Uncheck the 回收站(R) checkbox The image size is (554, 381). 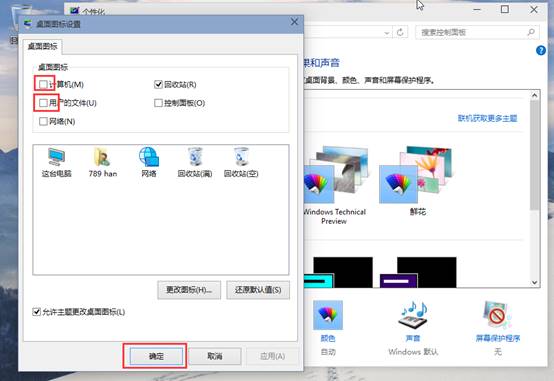tap(158, 84)
